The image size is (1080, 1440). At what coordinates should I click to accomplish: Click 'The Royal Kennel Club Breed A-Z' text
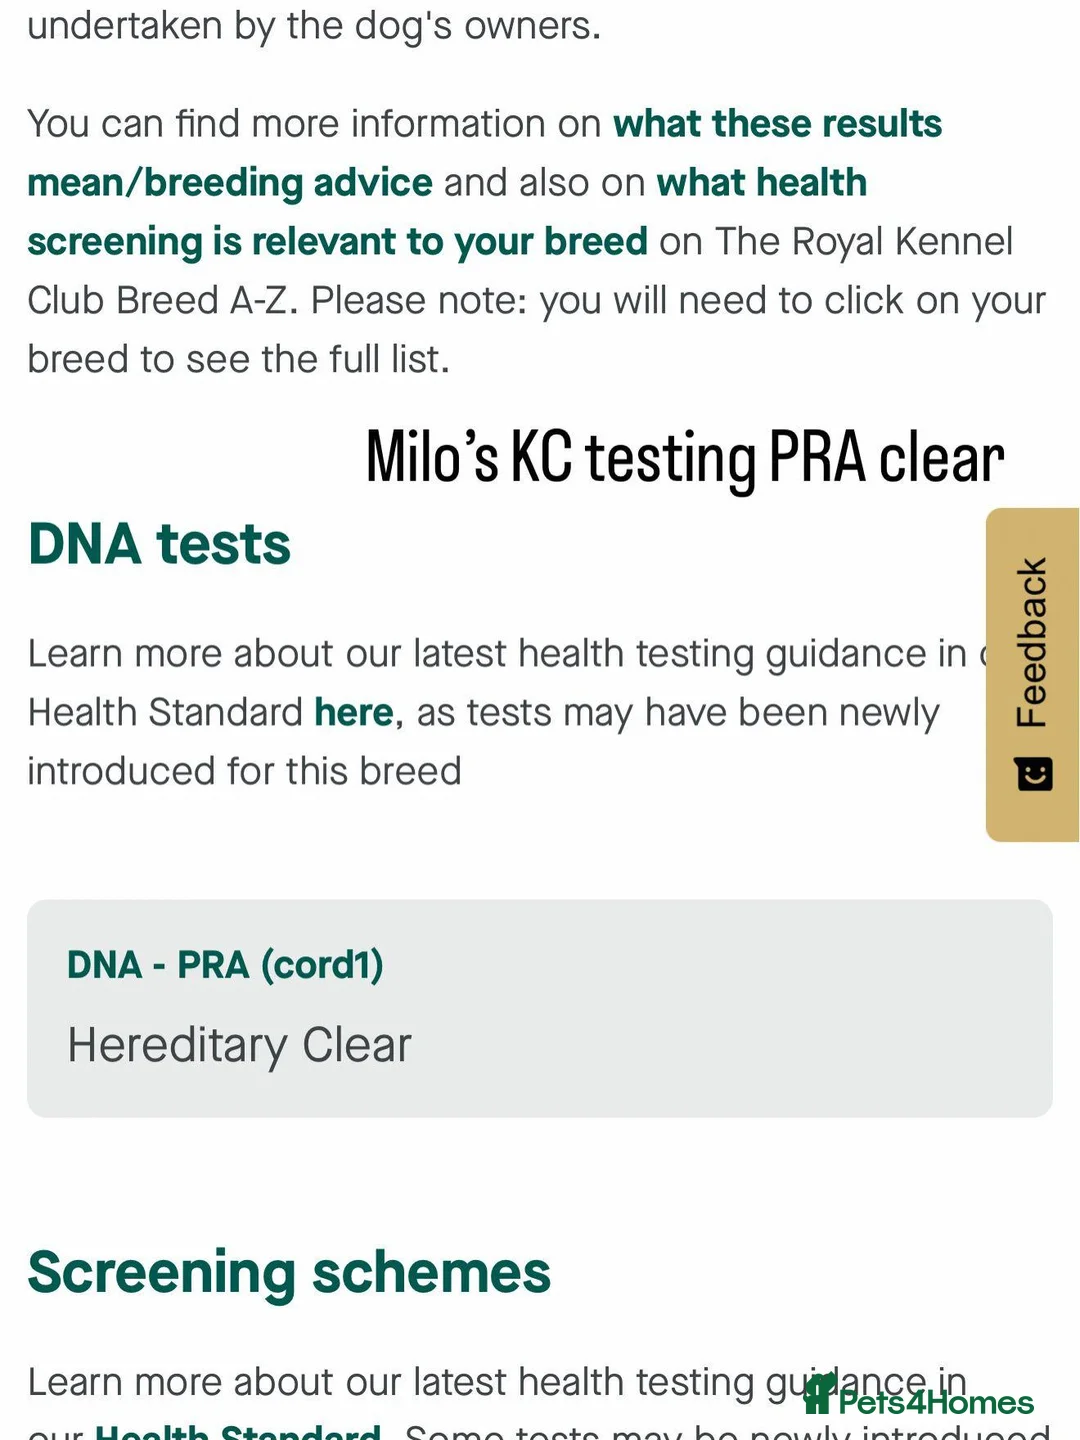tap(520, 271)
